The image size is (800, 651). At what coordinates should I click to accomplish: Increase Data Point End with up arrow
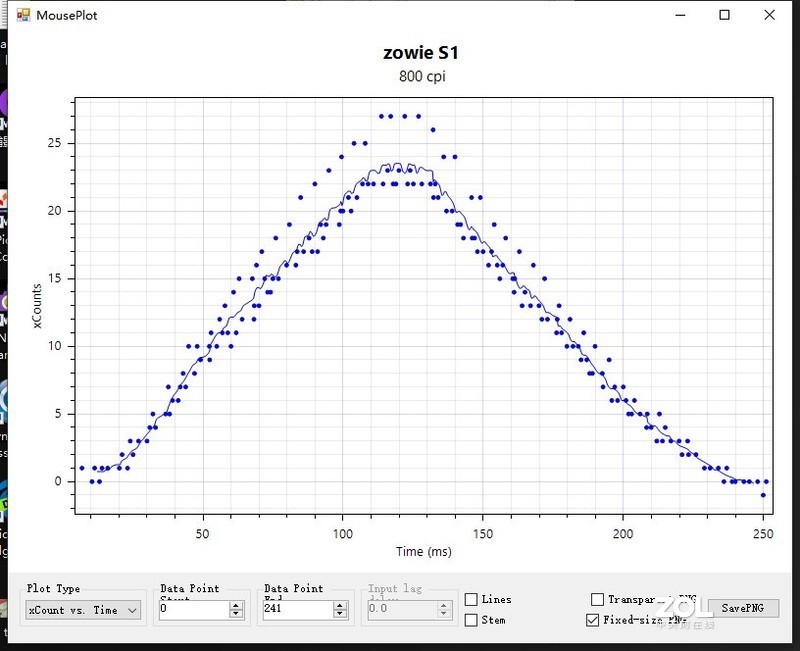click(340, 606)
